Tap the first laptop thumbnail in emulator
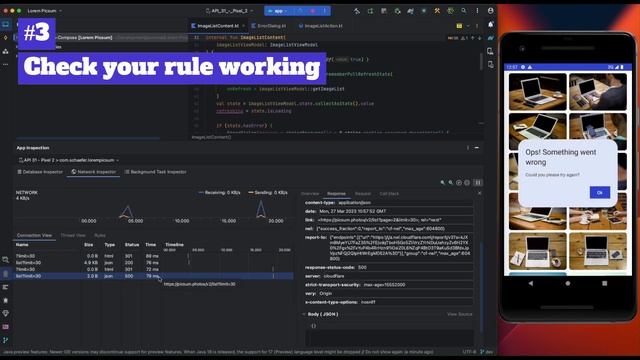The height and width of the screenshot is (360, 640). [x=538, y=92]
